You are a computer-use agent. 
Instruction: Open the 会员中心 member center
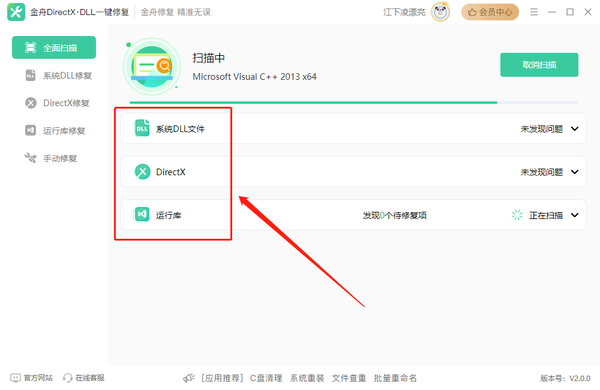490,12
